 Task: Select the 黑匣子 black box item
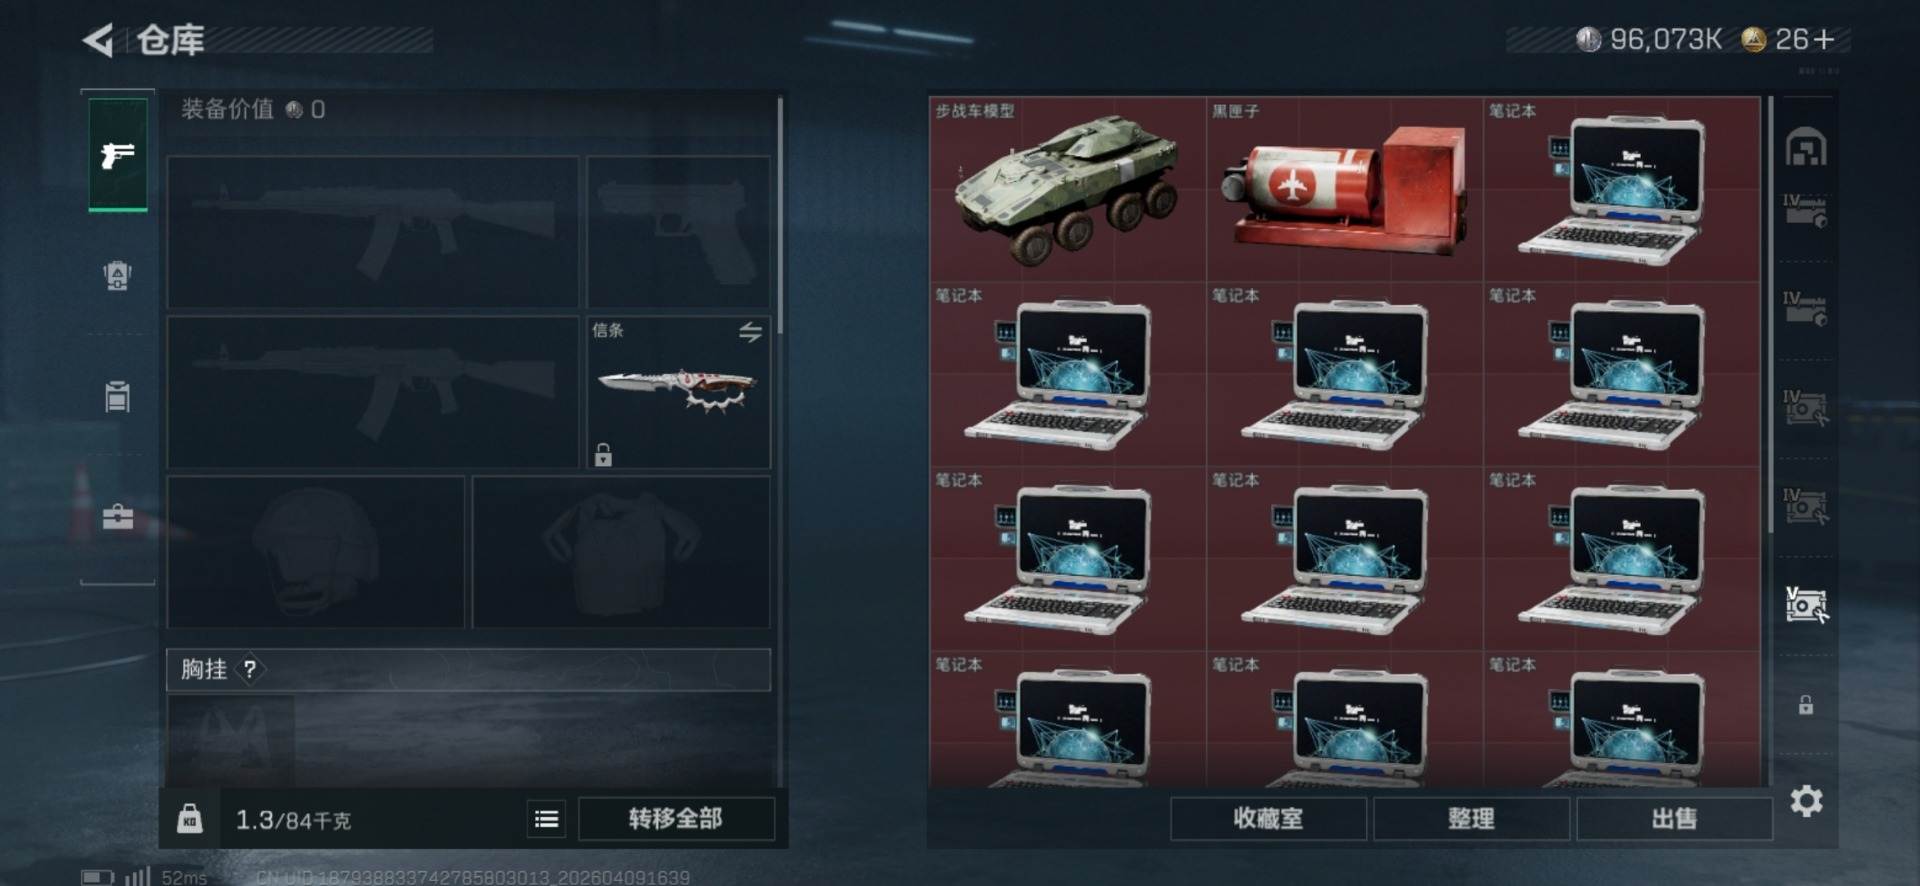click(1344, 189)
